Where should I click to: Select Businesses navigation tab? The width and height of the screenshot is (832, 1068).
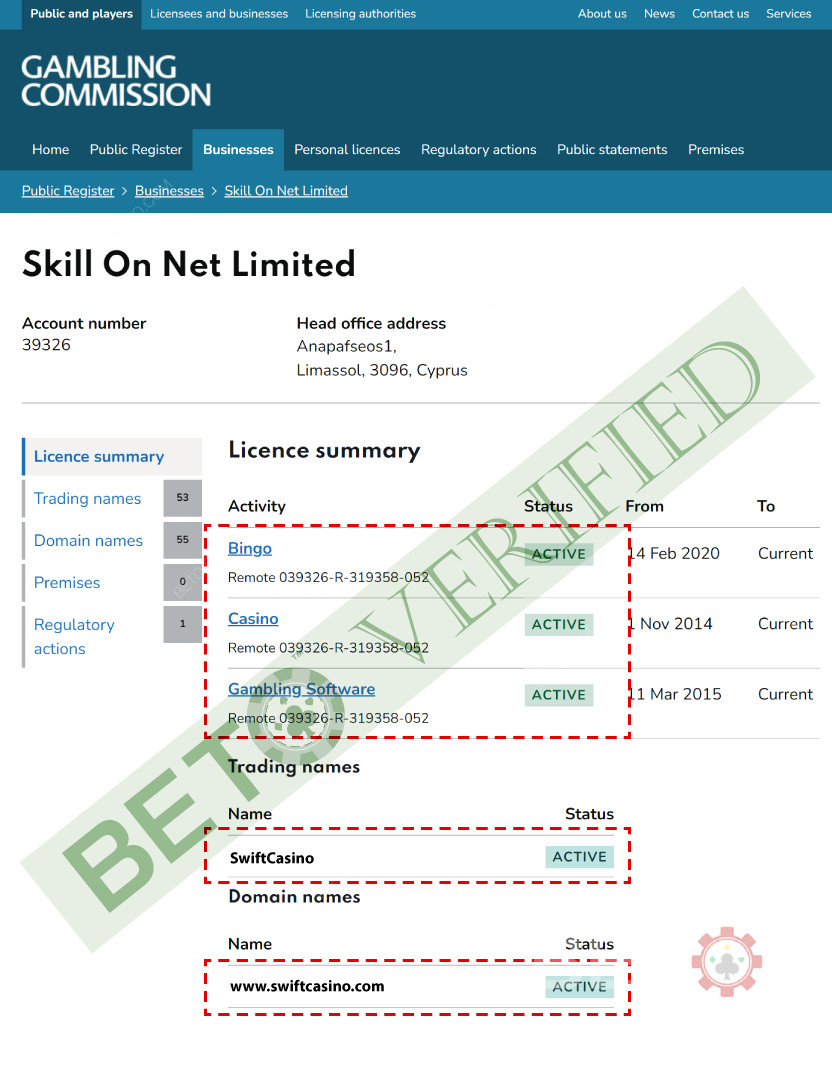[x=238, y=150]
